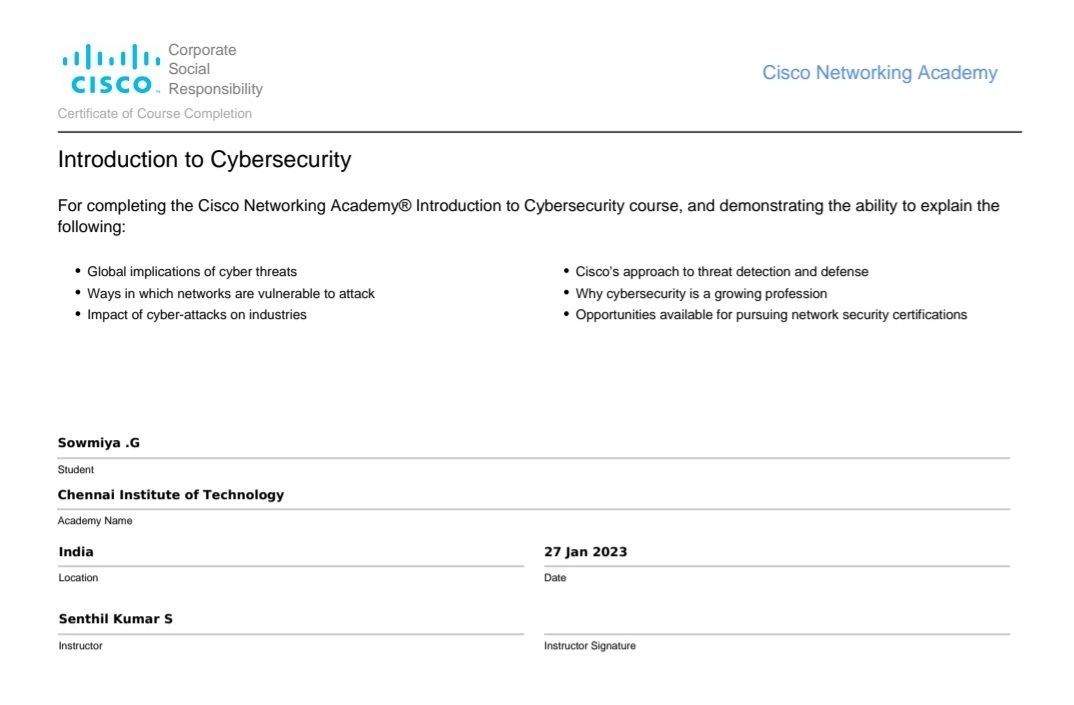1074x705 pixels.
Task: Click Cisco's approach to threat detection bullet
Action: point(721,271)
